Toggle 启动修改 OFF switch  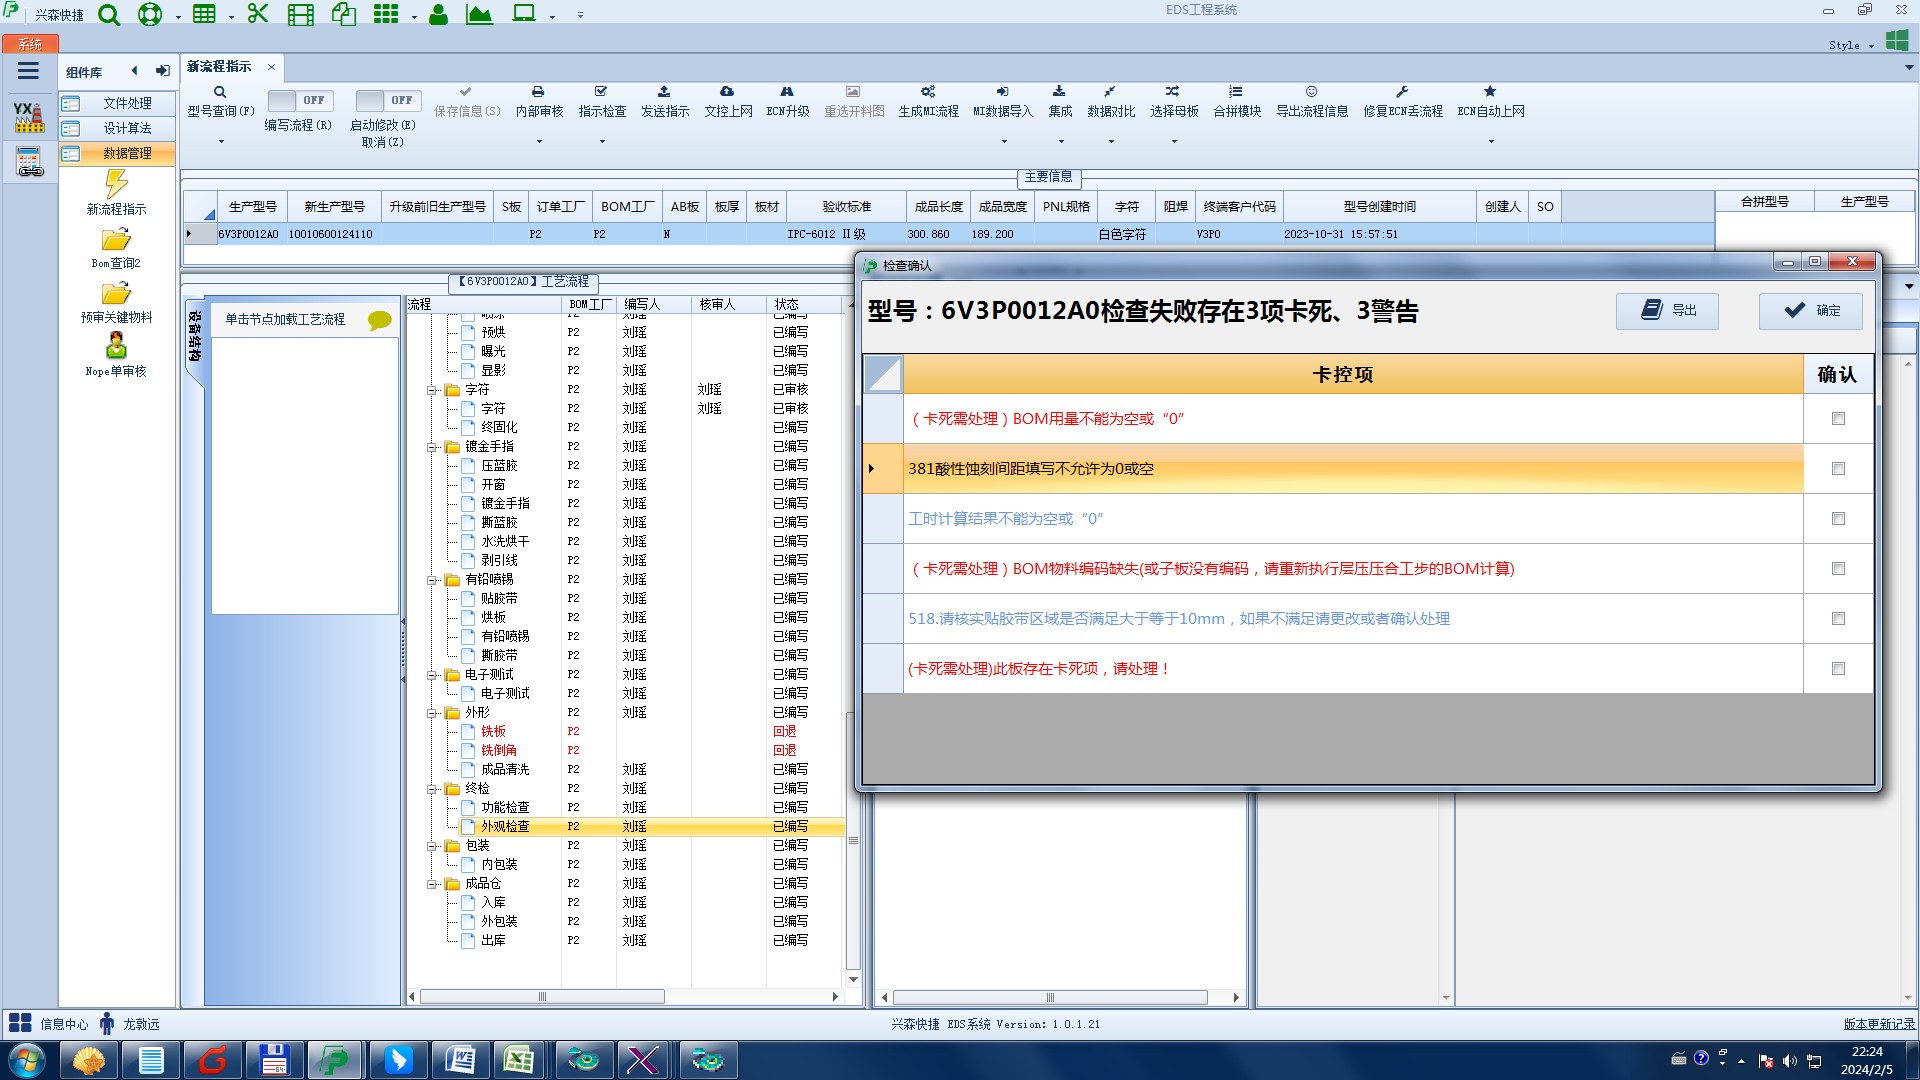click(x=387, y=101)
